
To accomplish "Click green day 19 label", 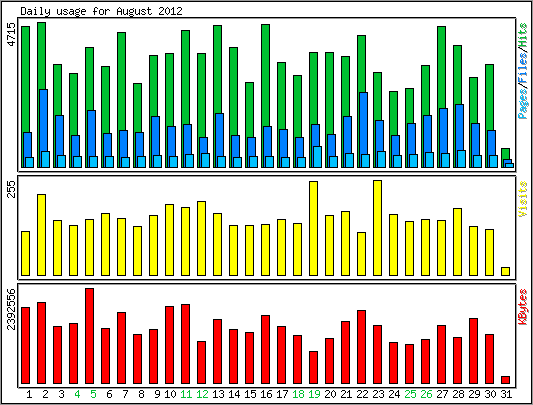I will (314, 394).
